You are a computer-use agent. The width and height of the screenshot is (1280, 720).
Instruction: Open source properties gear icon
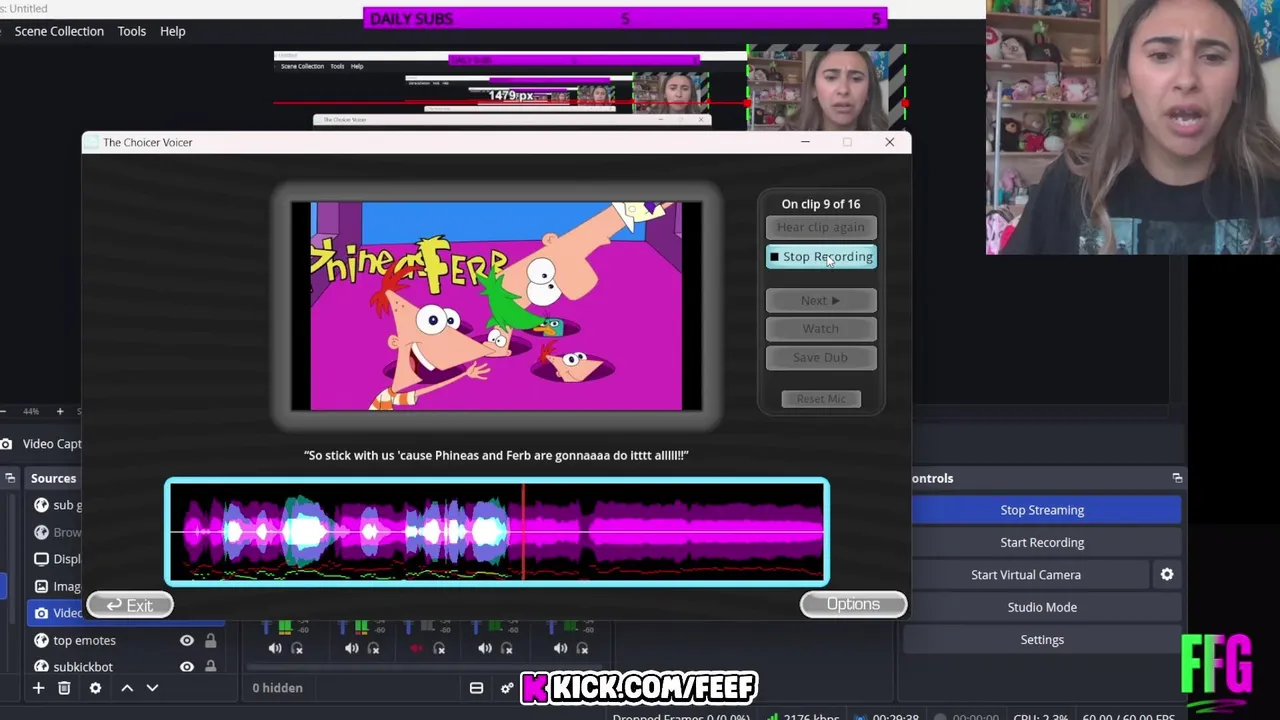95,688
